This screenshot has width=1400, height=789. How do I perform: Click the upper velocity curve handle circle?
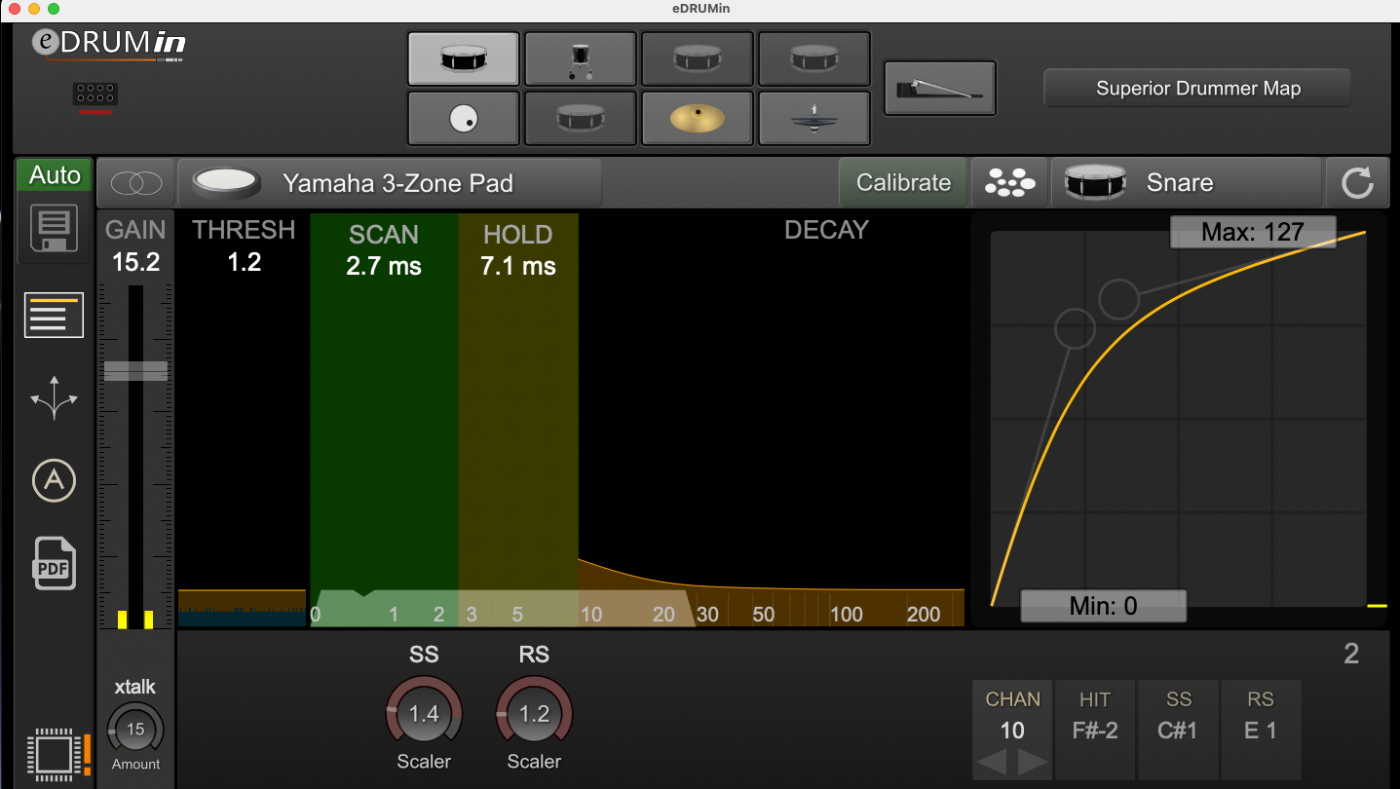[x=1119, y=298]
